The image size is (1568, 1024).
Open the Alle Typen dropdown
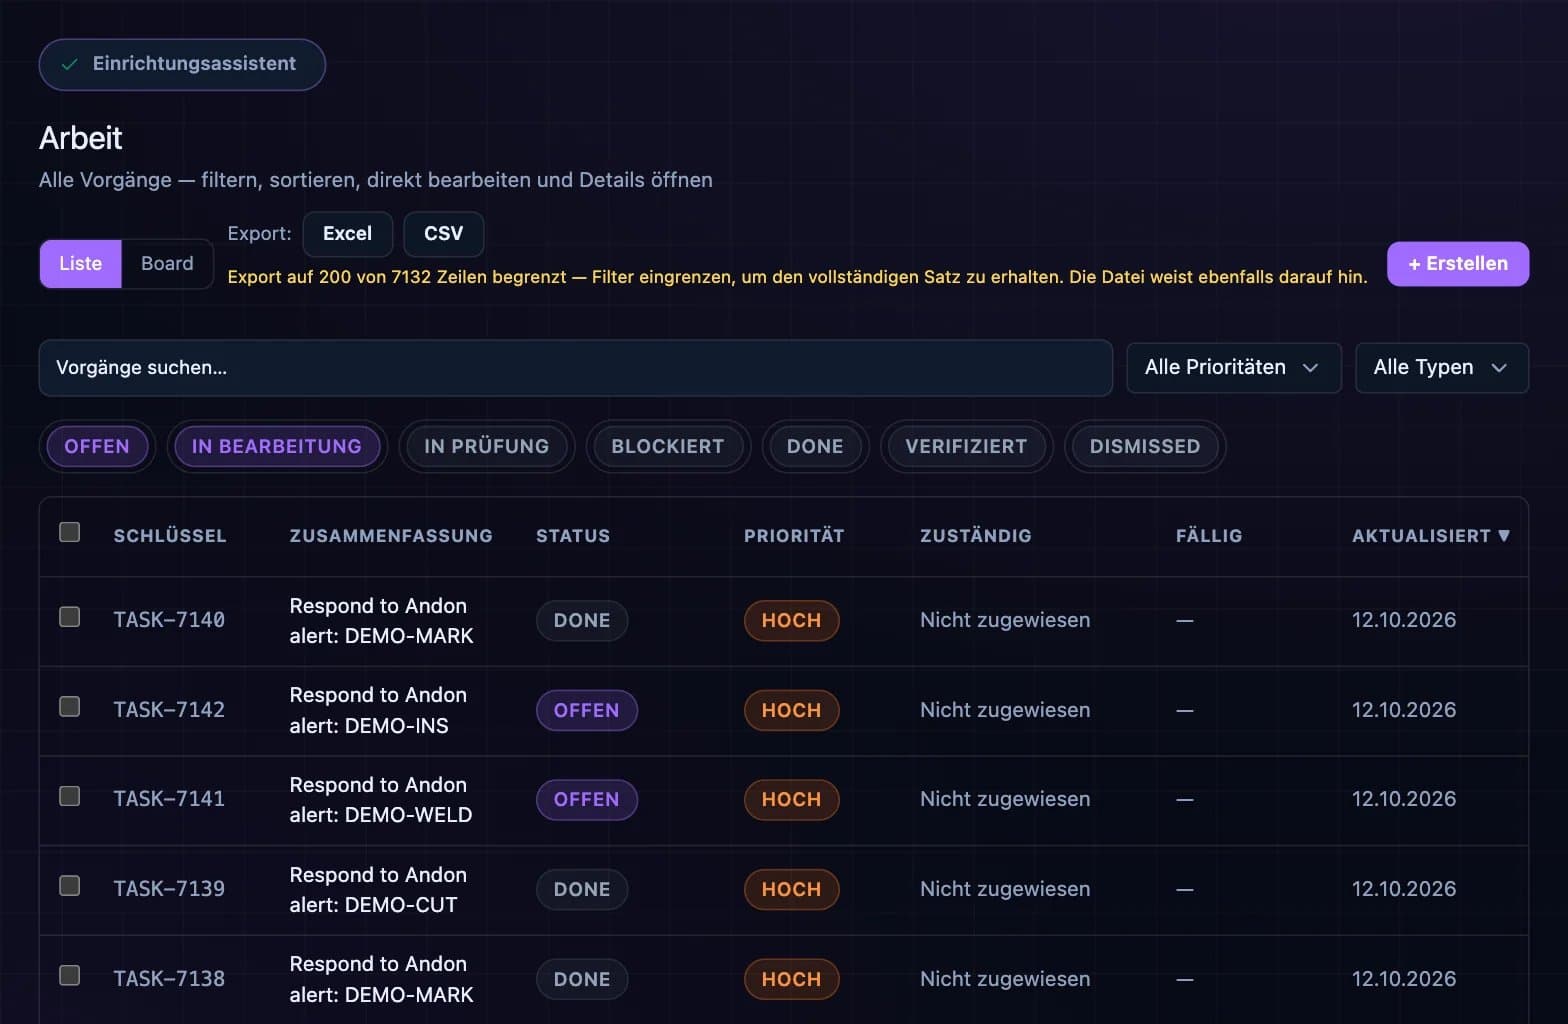click(x=1441, y=367)
